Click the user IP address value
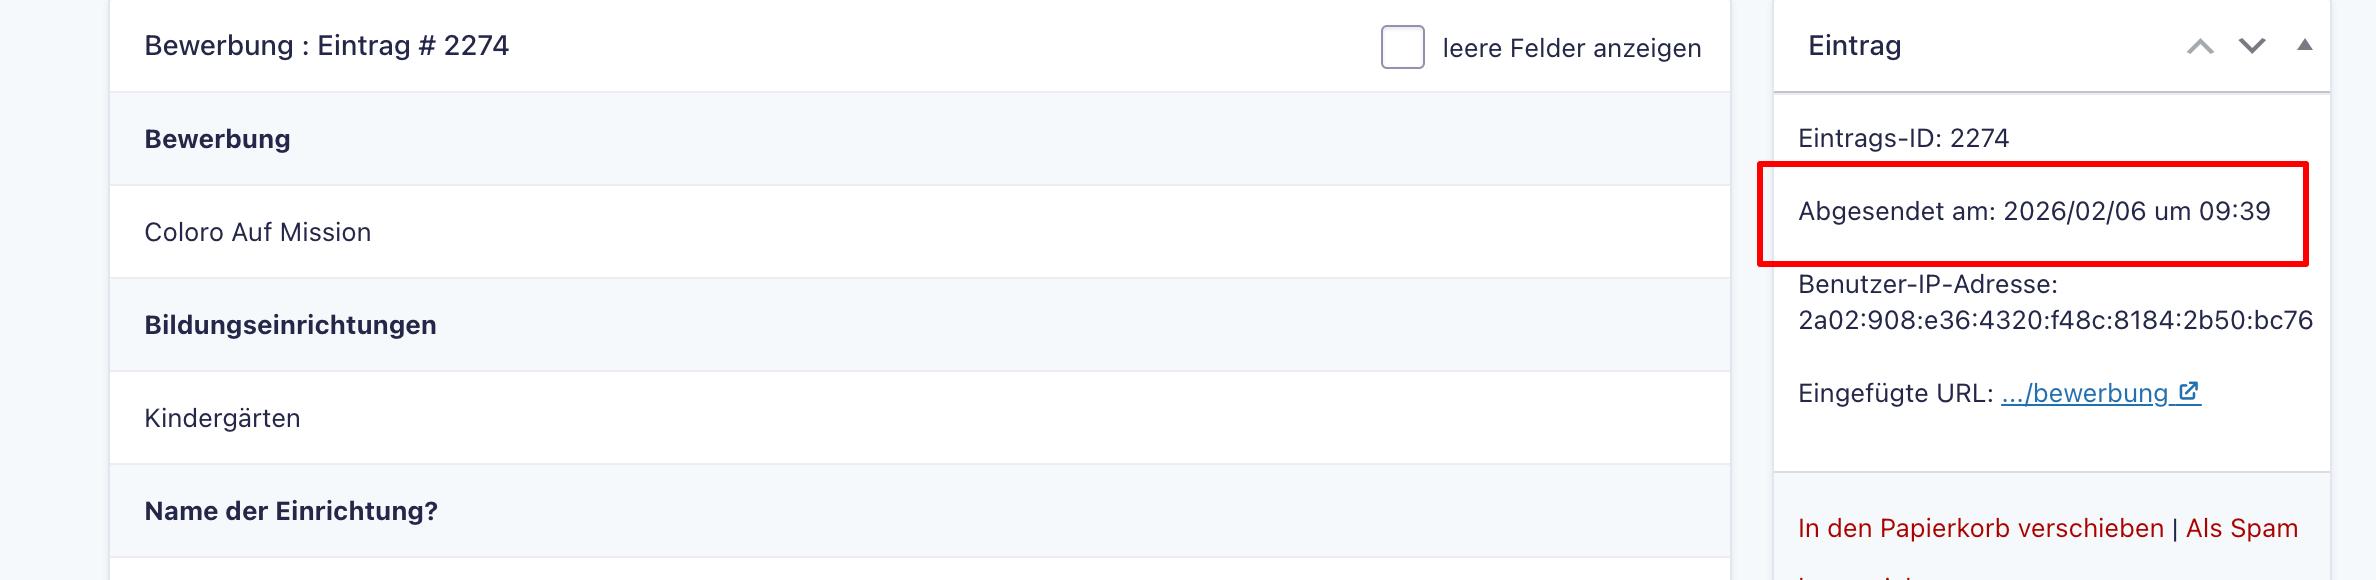2376x580 pixels. [x=2055, y=320]
